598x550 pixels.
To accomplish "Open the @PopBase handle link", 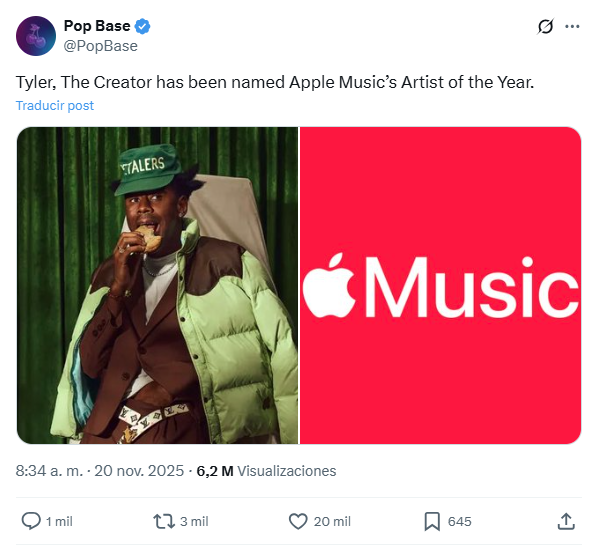I will [101, 46].
